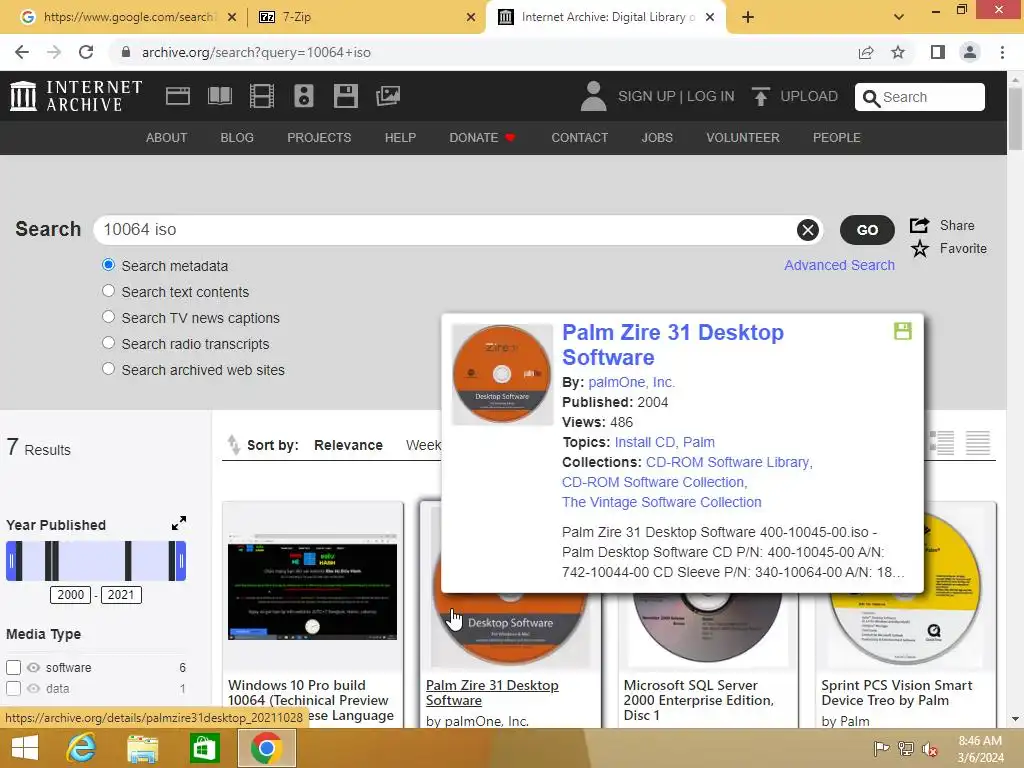Screen dimensions: 1024x768
Task: Open the Images icon in the top bar
Action: [x=388, y=96]
